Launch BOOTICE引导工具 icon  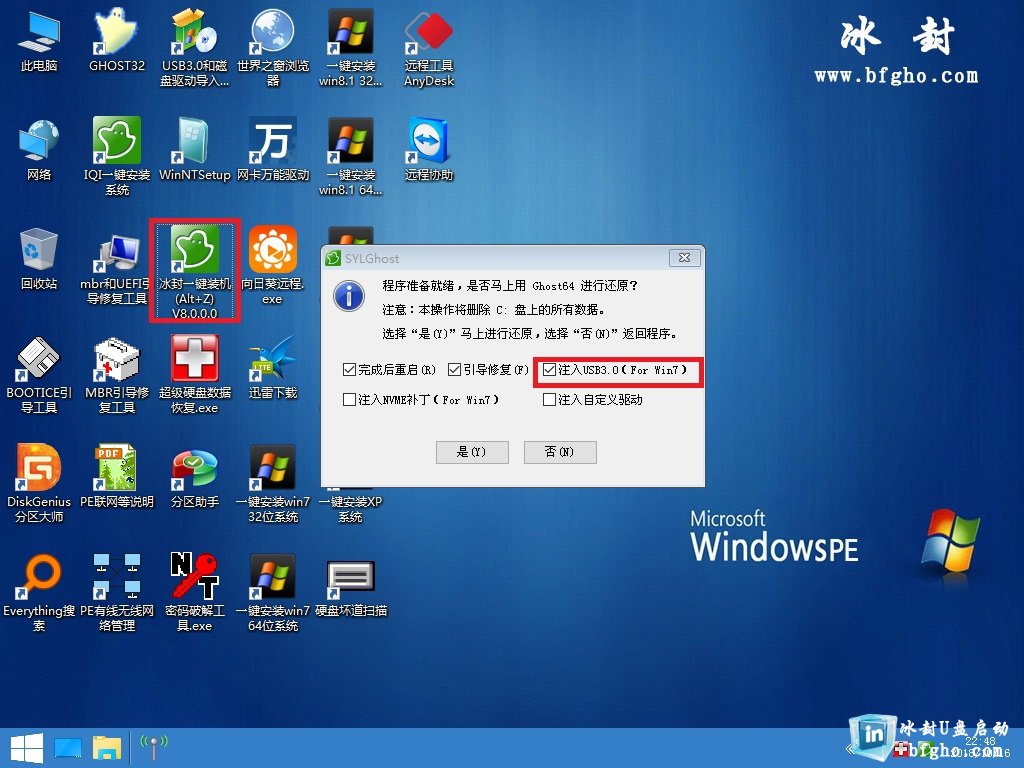pos(39,375)
